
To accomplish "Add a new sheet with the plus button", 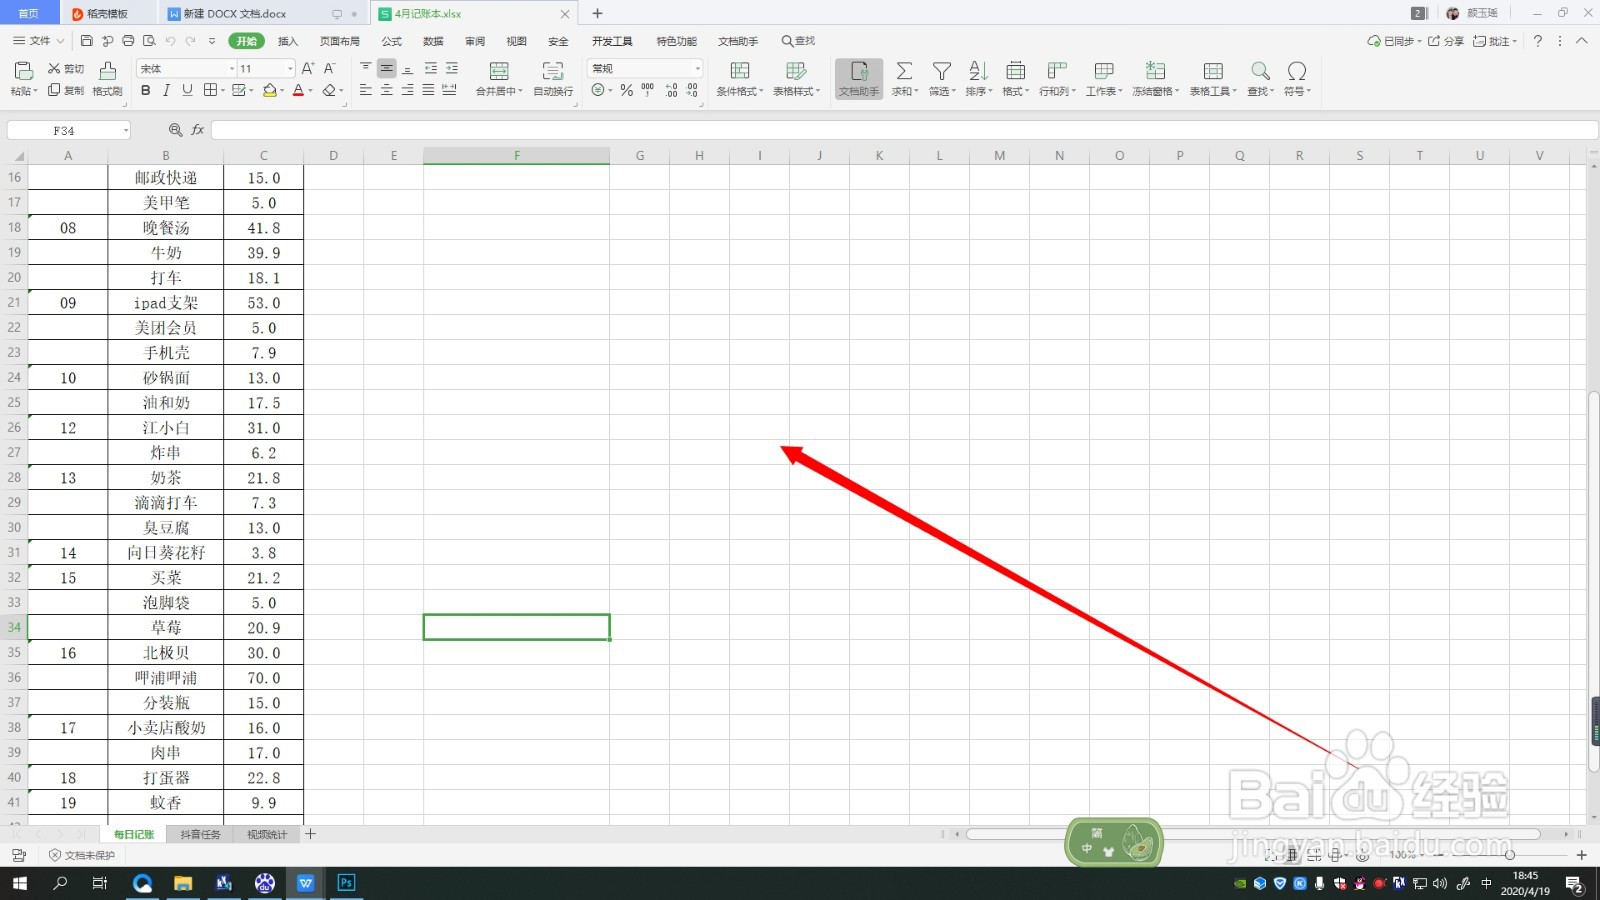I will (311, 834).
